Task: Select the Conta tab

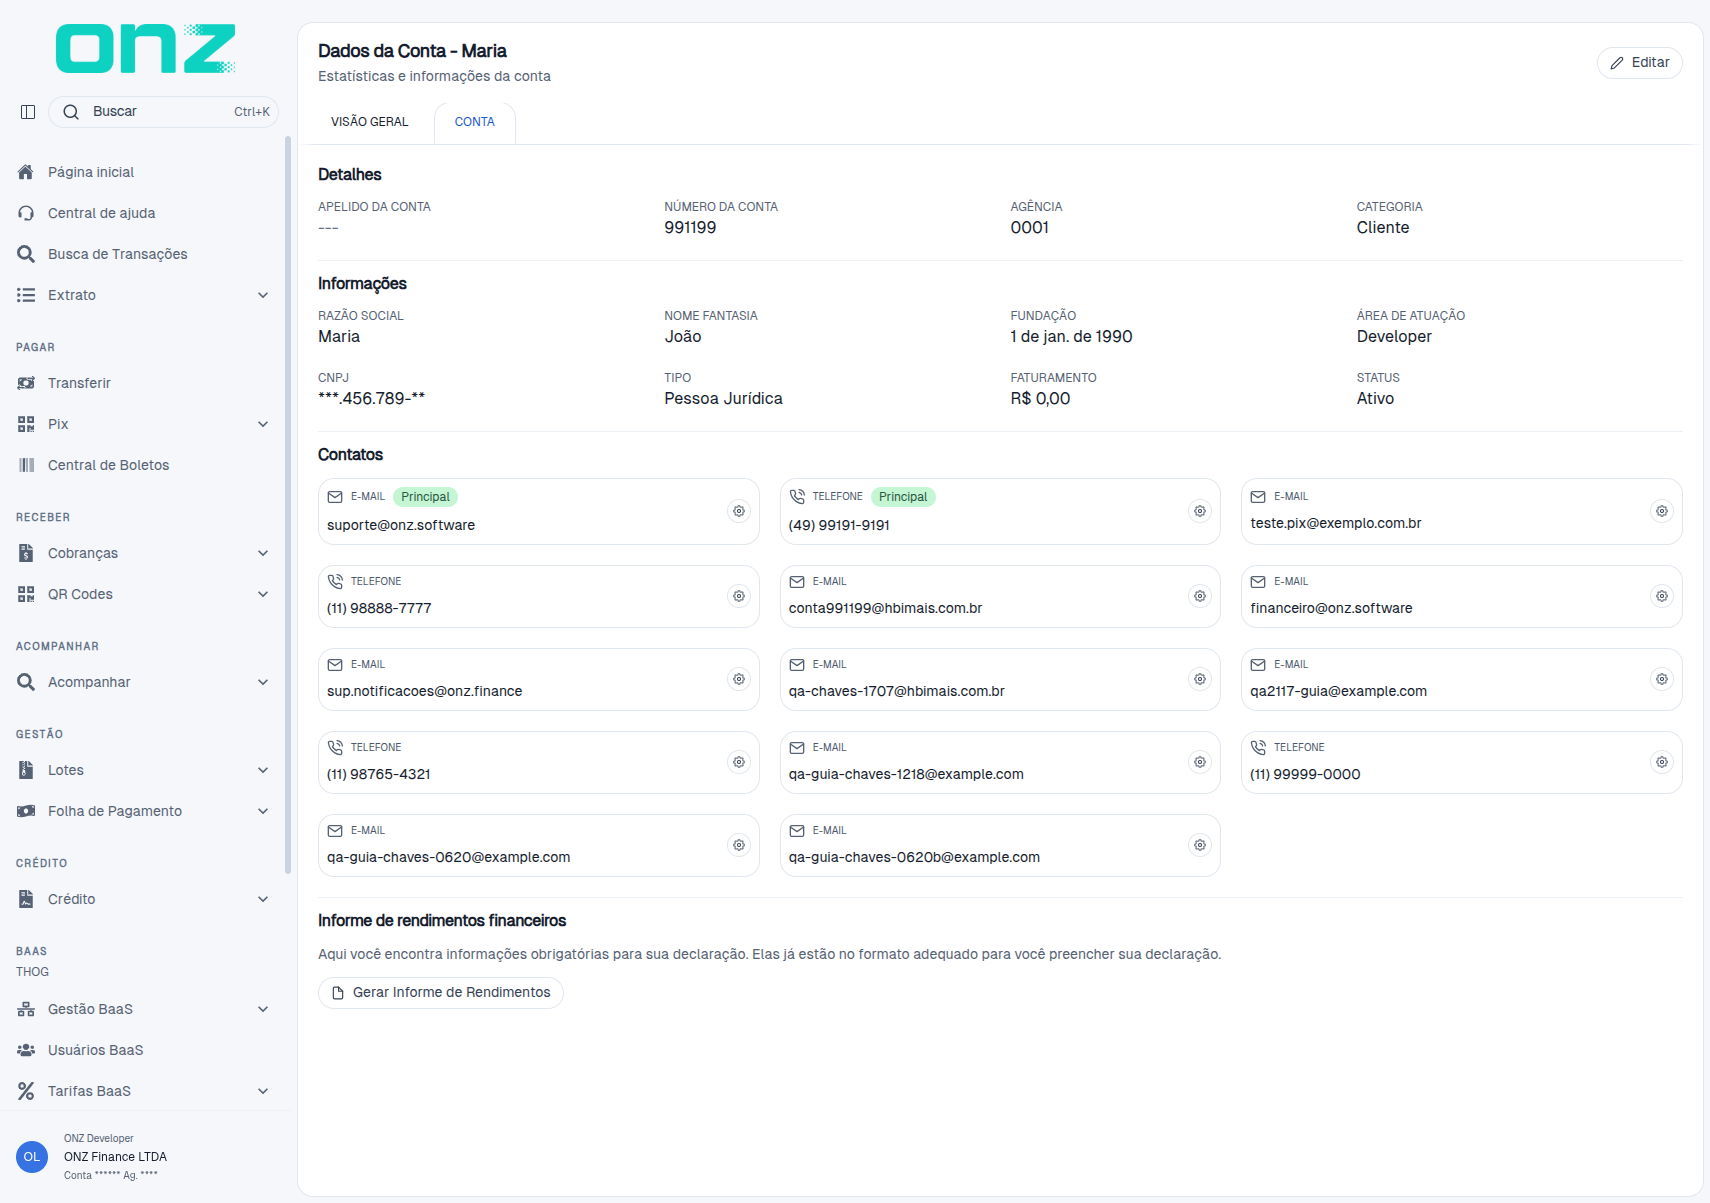Action: click(x=475, y=122)
